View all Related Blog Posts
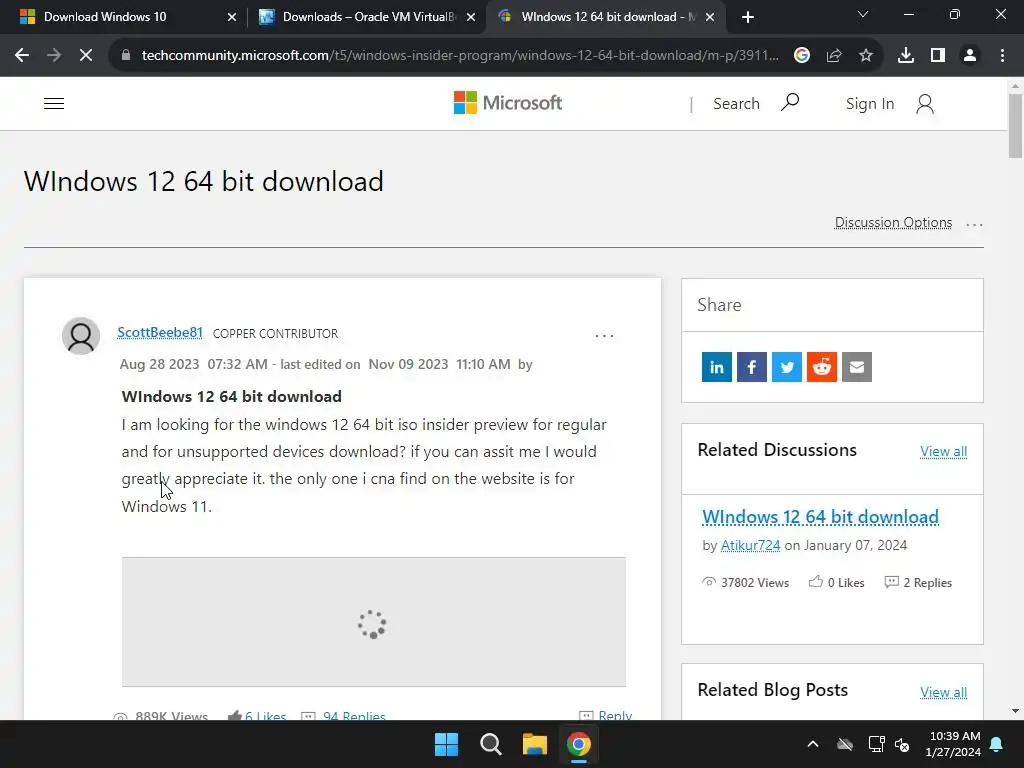 944,692
